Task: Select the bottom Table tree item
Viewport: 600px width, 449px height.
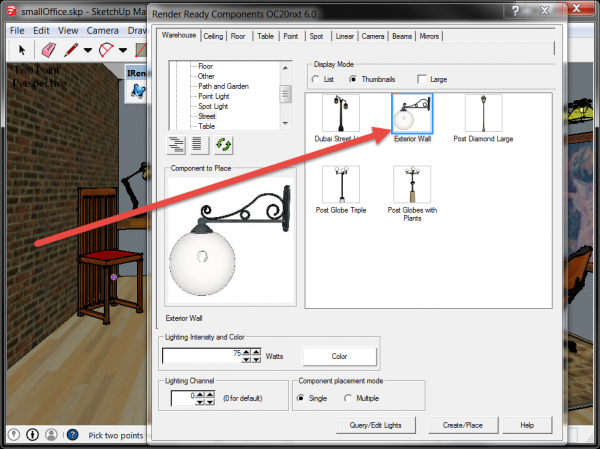Action: [x=207, y=126]
